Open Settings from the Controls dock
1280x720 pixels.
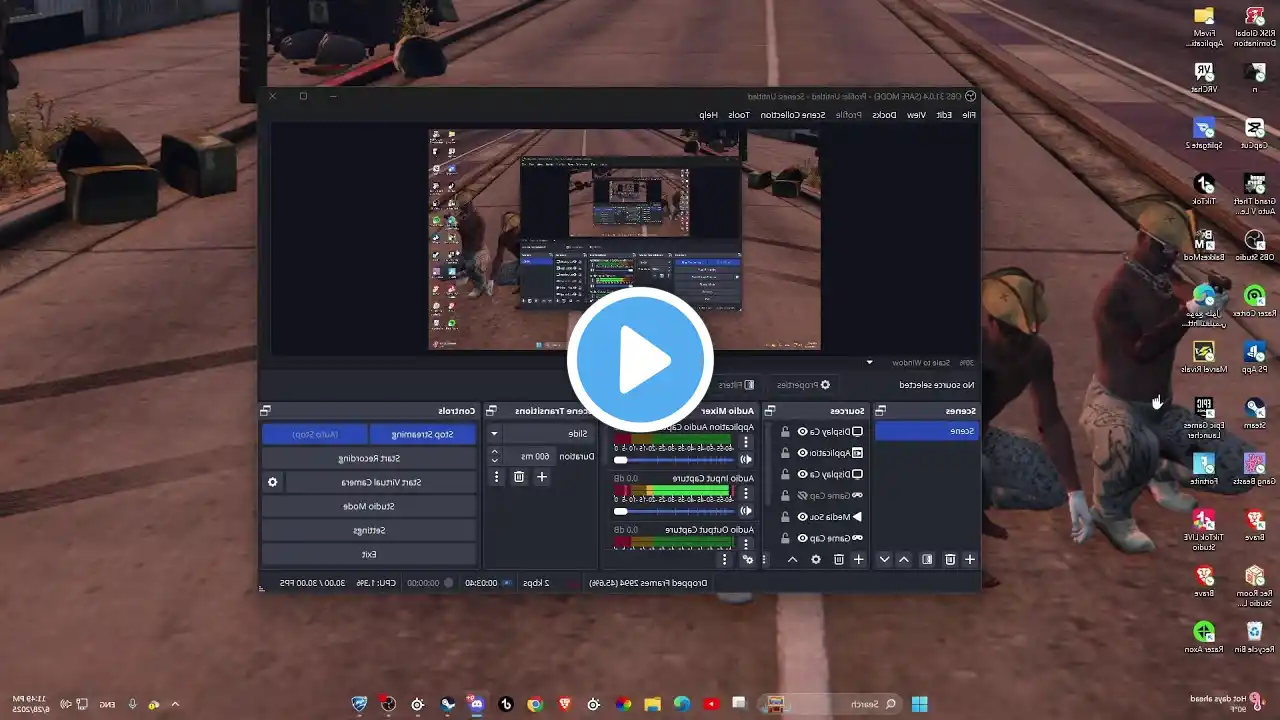click(x=369, y=530)
